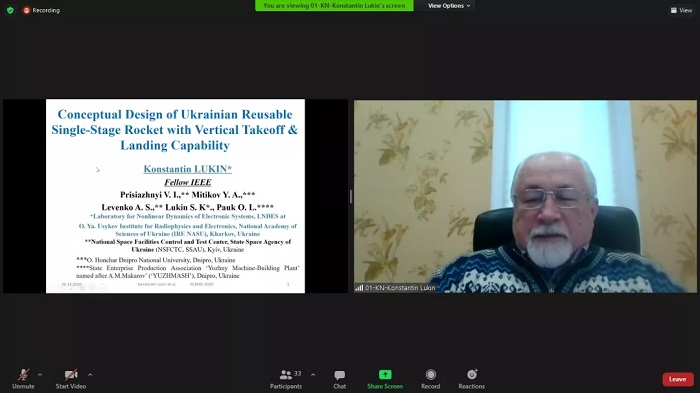This screenshot has height=393, width=700.
Task: Open the Reactions menu
Action: pyautogui.click(x=471, y=379)
